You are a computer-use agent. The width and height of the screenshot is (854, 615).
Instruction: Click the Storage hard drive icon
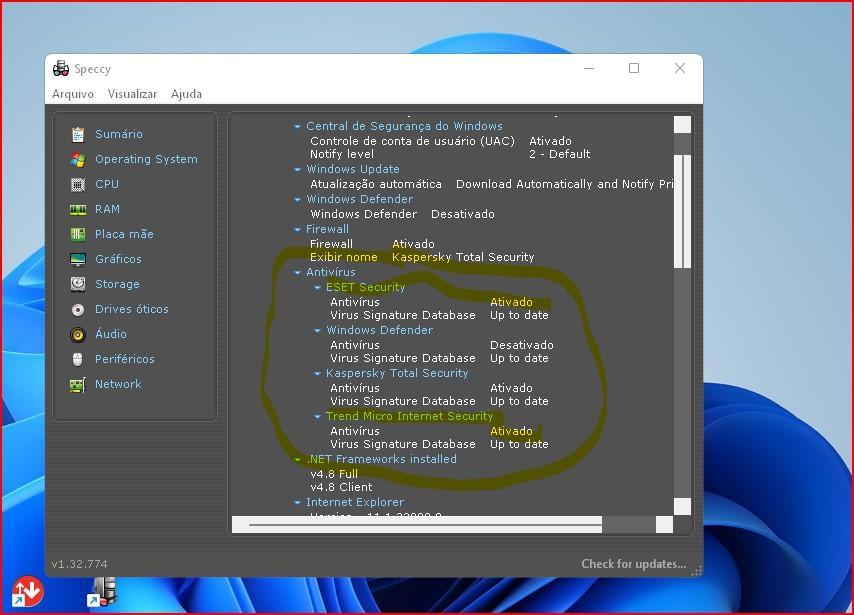78,284
